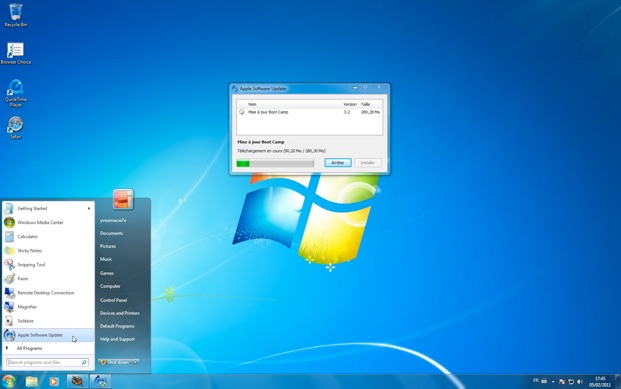Open the yvesimacw7v user folder link
Screen dimensions: 621x389
(113, 220)
